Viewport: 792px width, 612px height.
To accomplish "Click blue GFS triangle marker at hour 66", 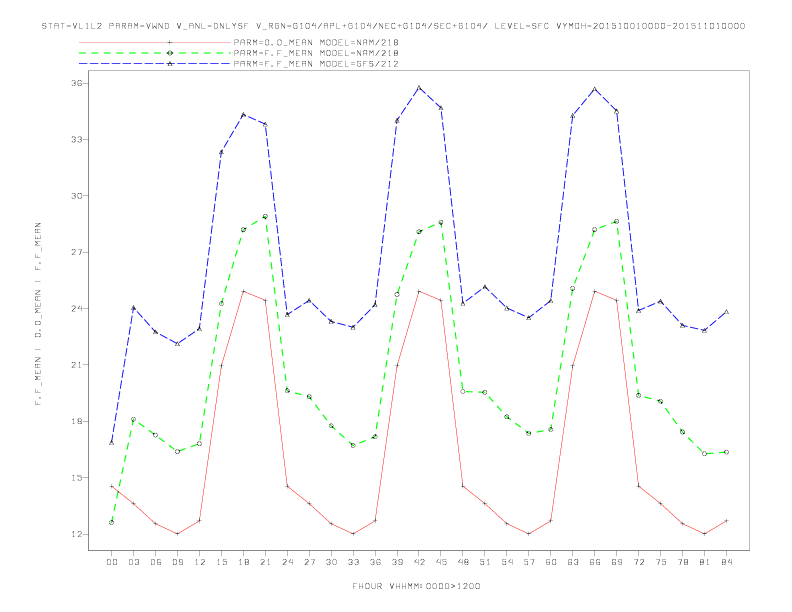I will pyautogui.click(x=595, y=89).
